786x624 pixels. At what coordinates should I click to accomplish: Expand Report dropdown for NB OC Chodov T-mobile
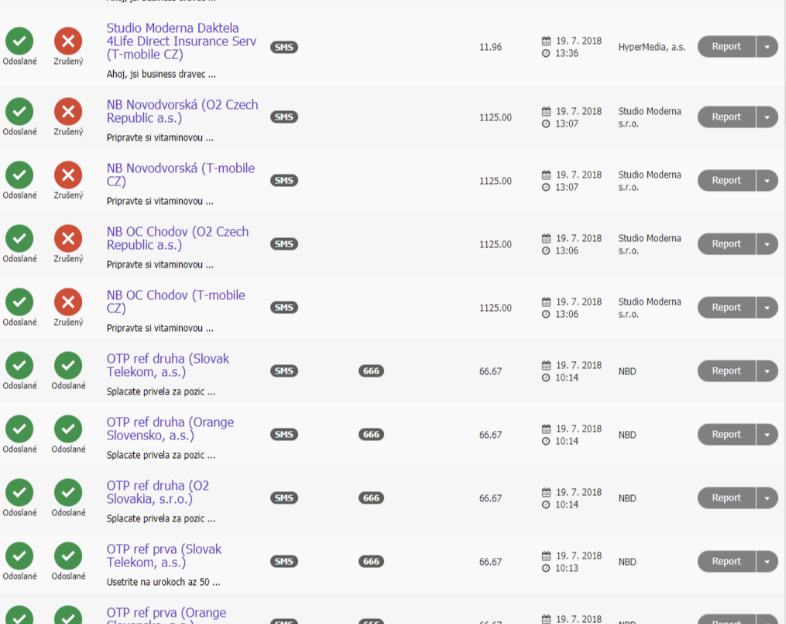point(767,307)
